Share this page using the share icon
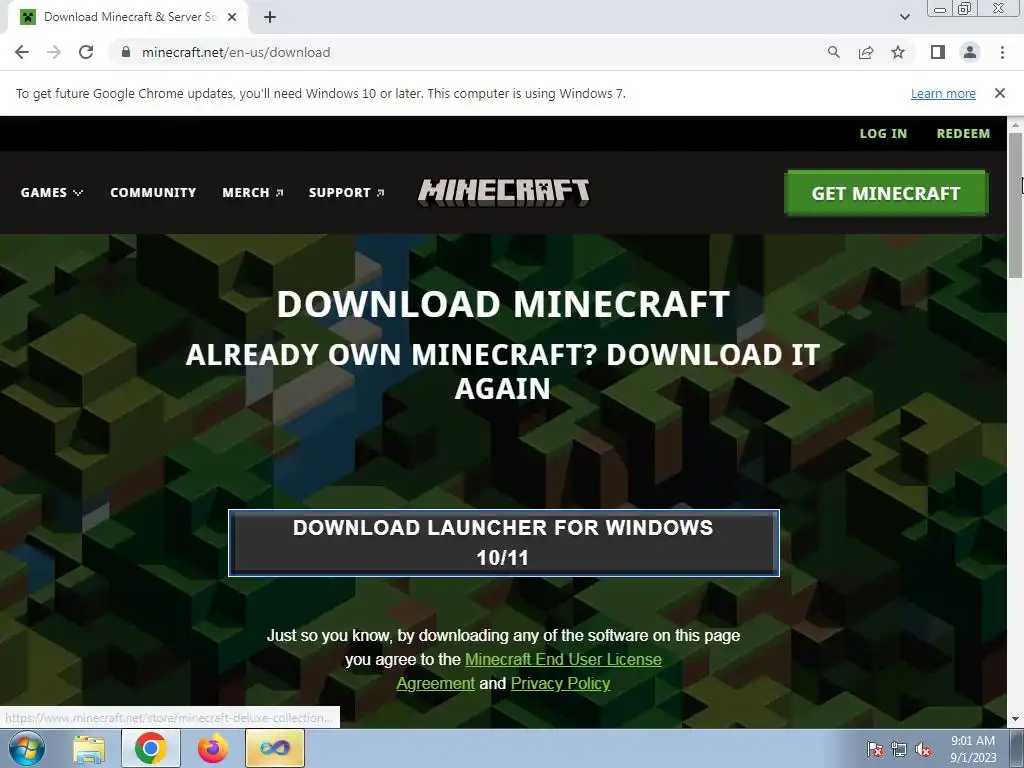Screen dimensions: 1024x768 866,52
